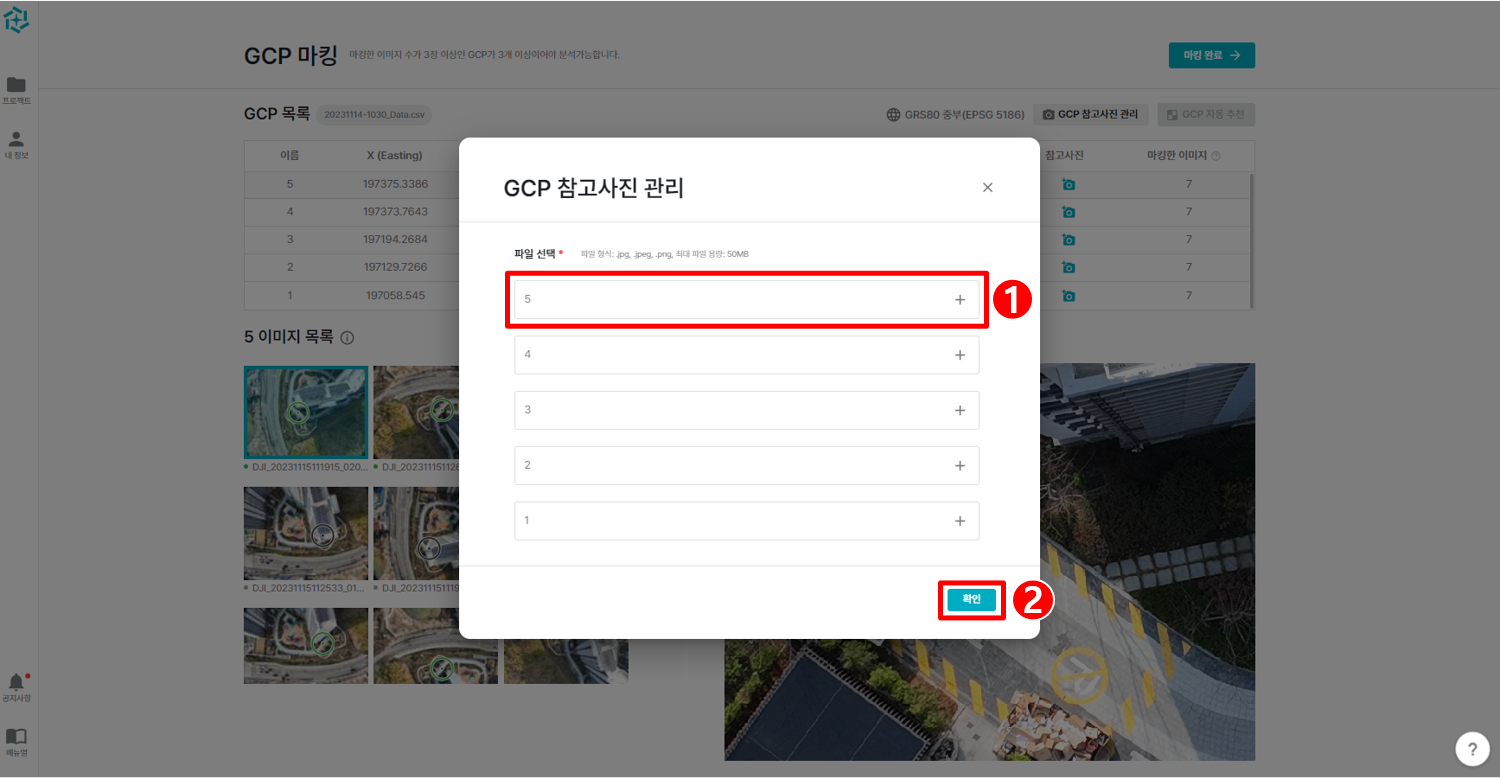Select the DJI_20231115111915 image thumbnail
This screenshot has width=1500, height=778.
tap(305, 412)
